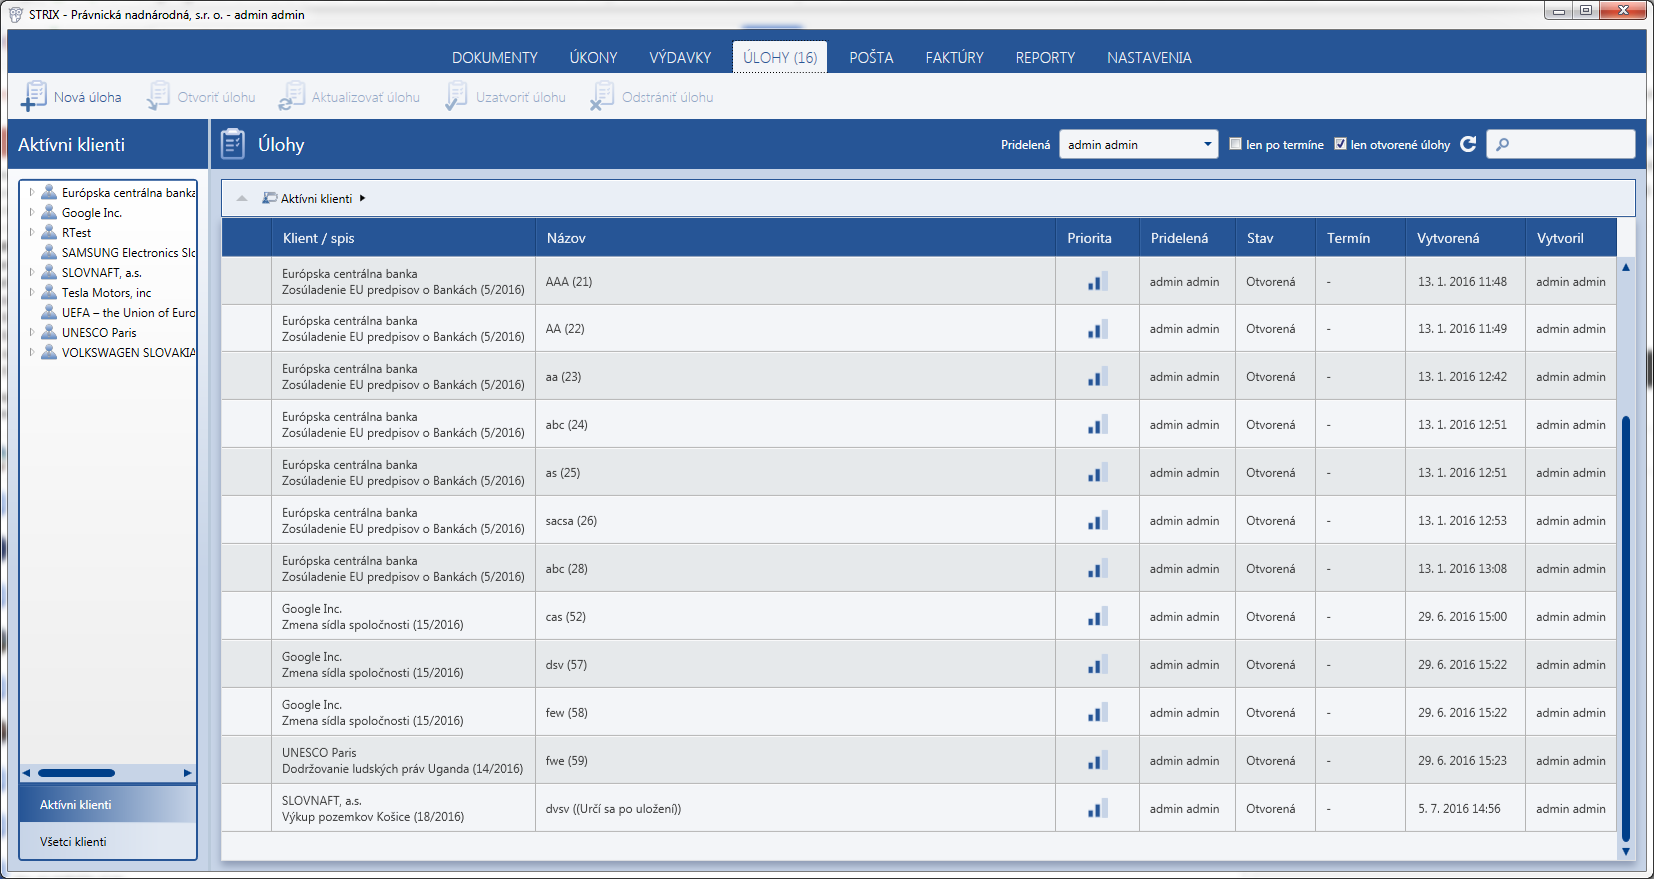Click the STRIX app icon in the title bar
1654x879 pixels.
pos(16,14)
